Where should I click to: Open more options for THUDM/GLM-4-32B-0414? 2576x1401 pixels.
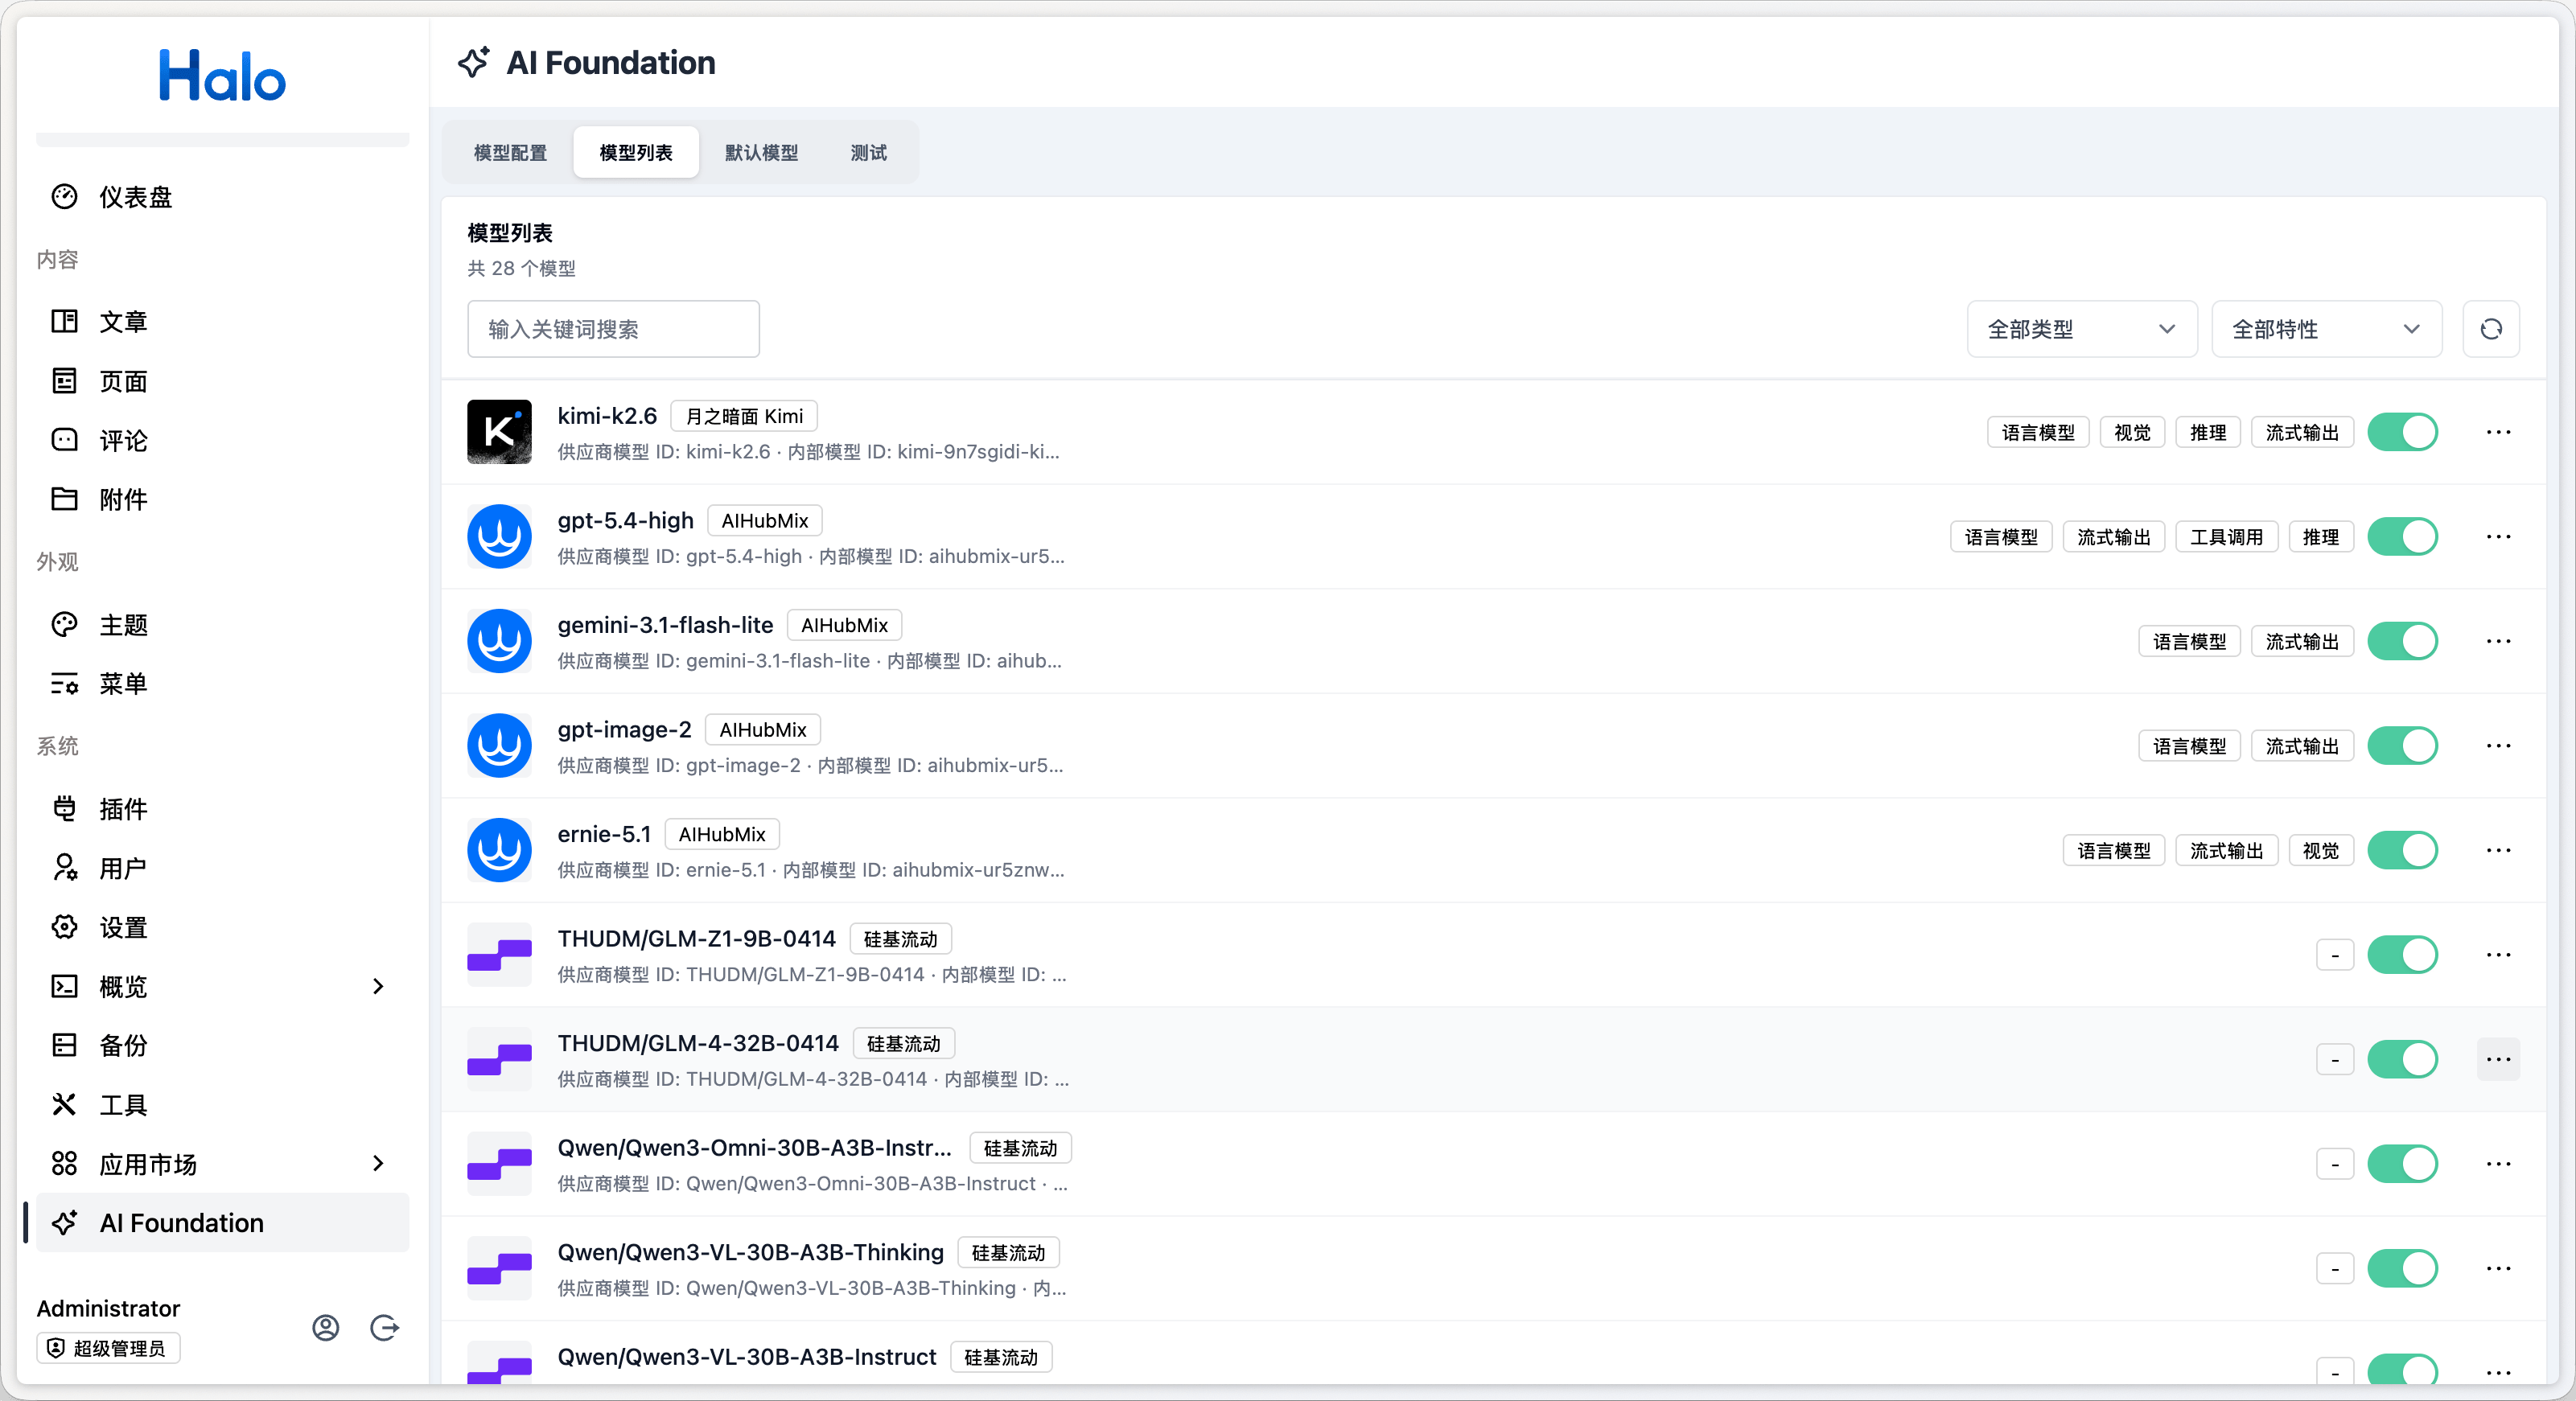[2498, 1059]
